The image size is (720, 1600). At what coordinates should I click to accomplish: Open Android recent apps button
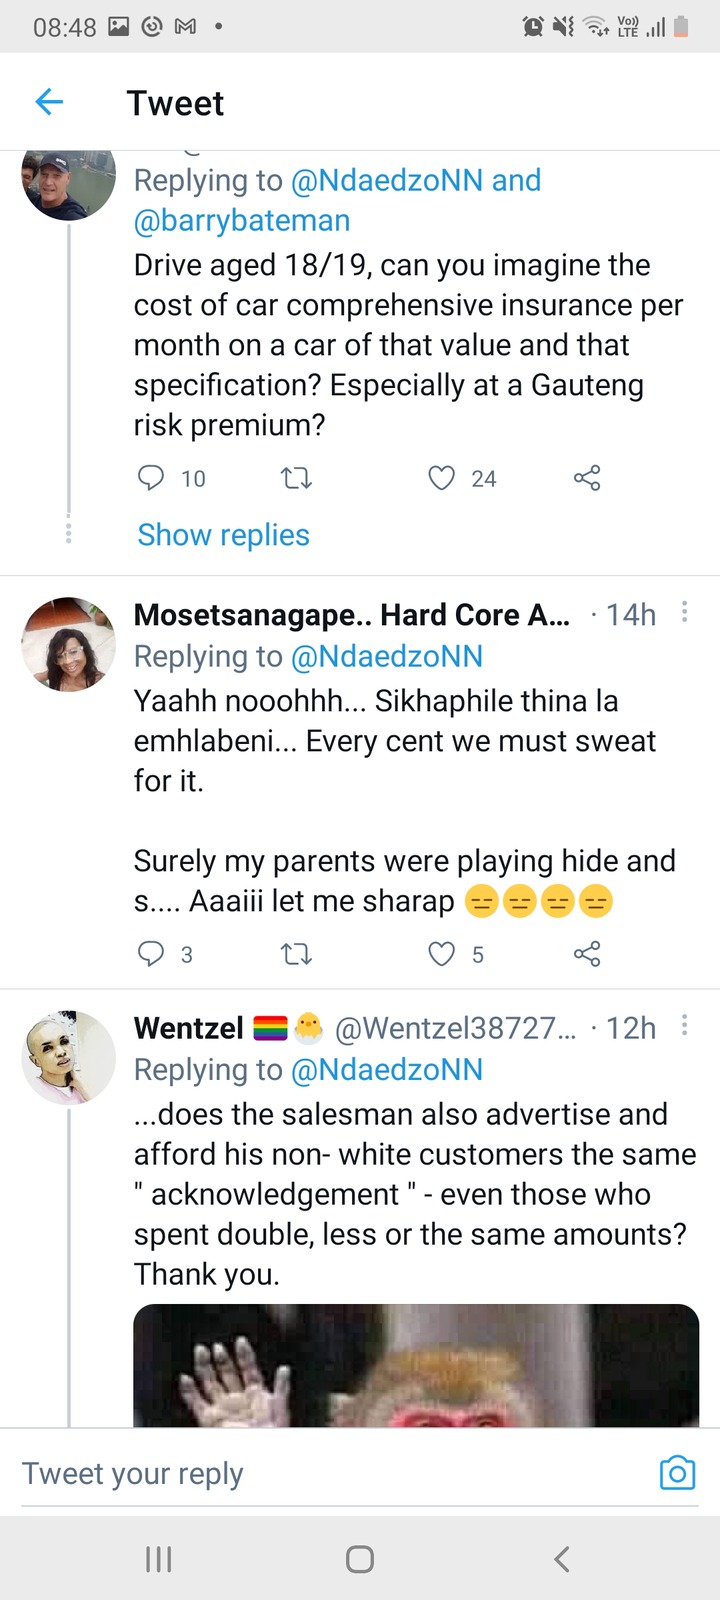point(159,1558)
